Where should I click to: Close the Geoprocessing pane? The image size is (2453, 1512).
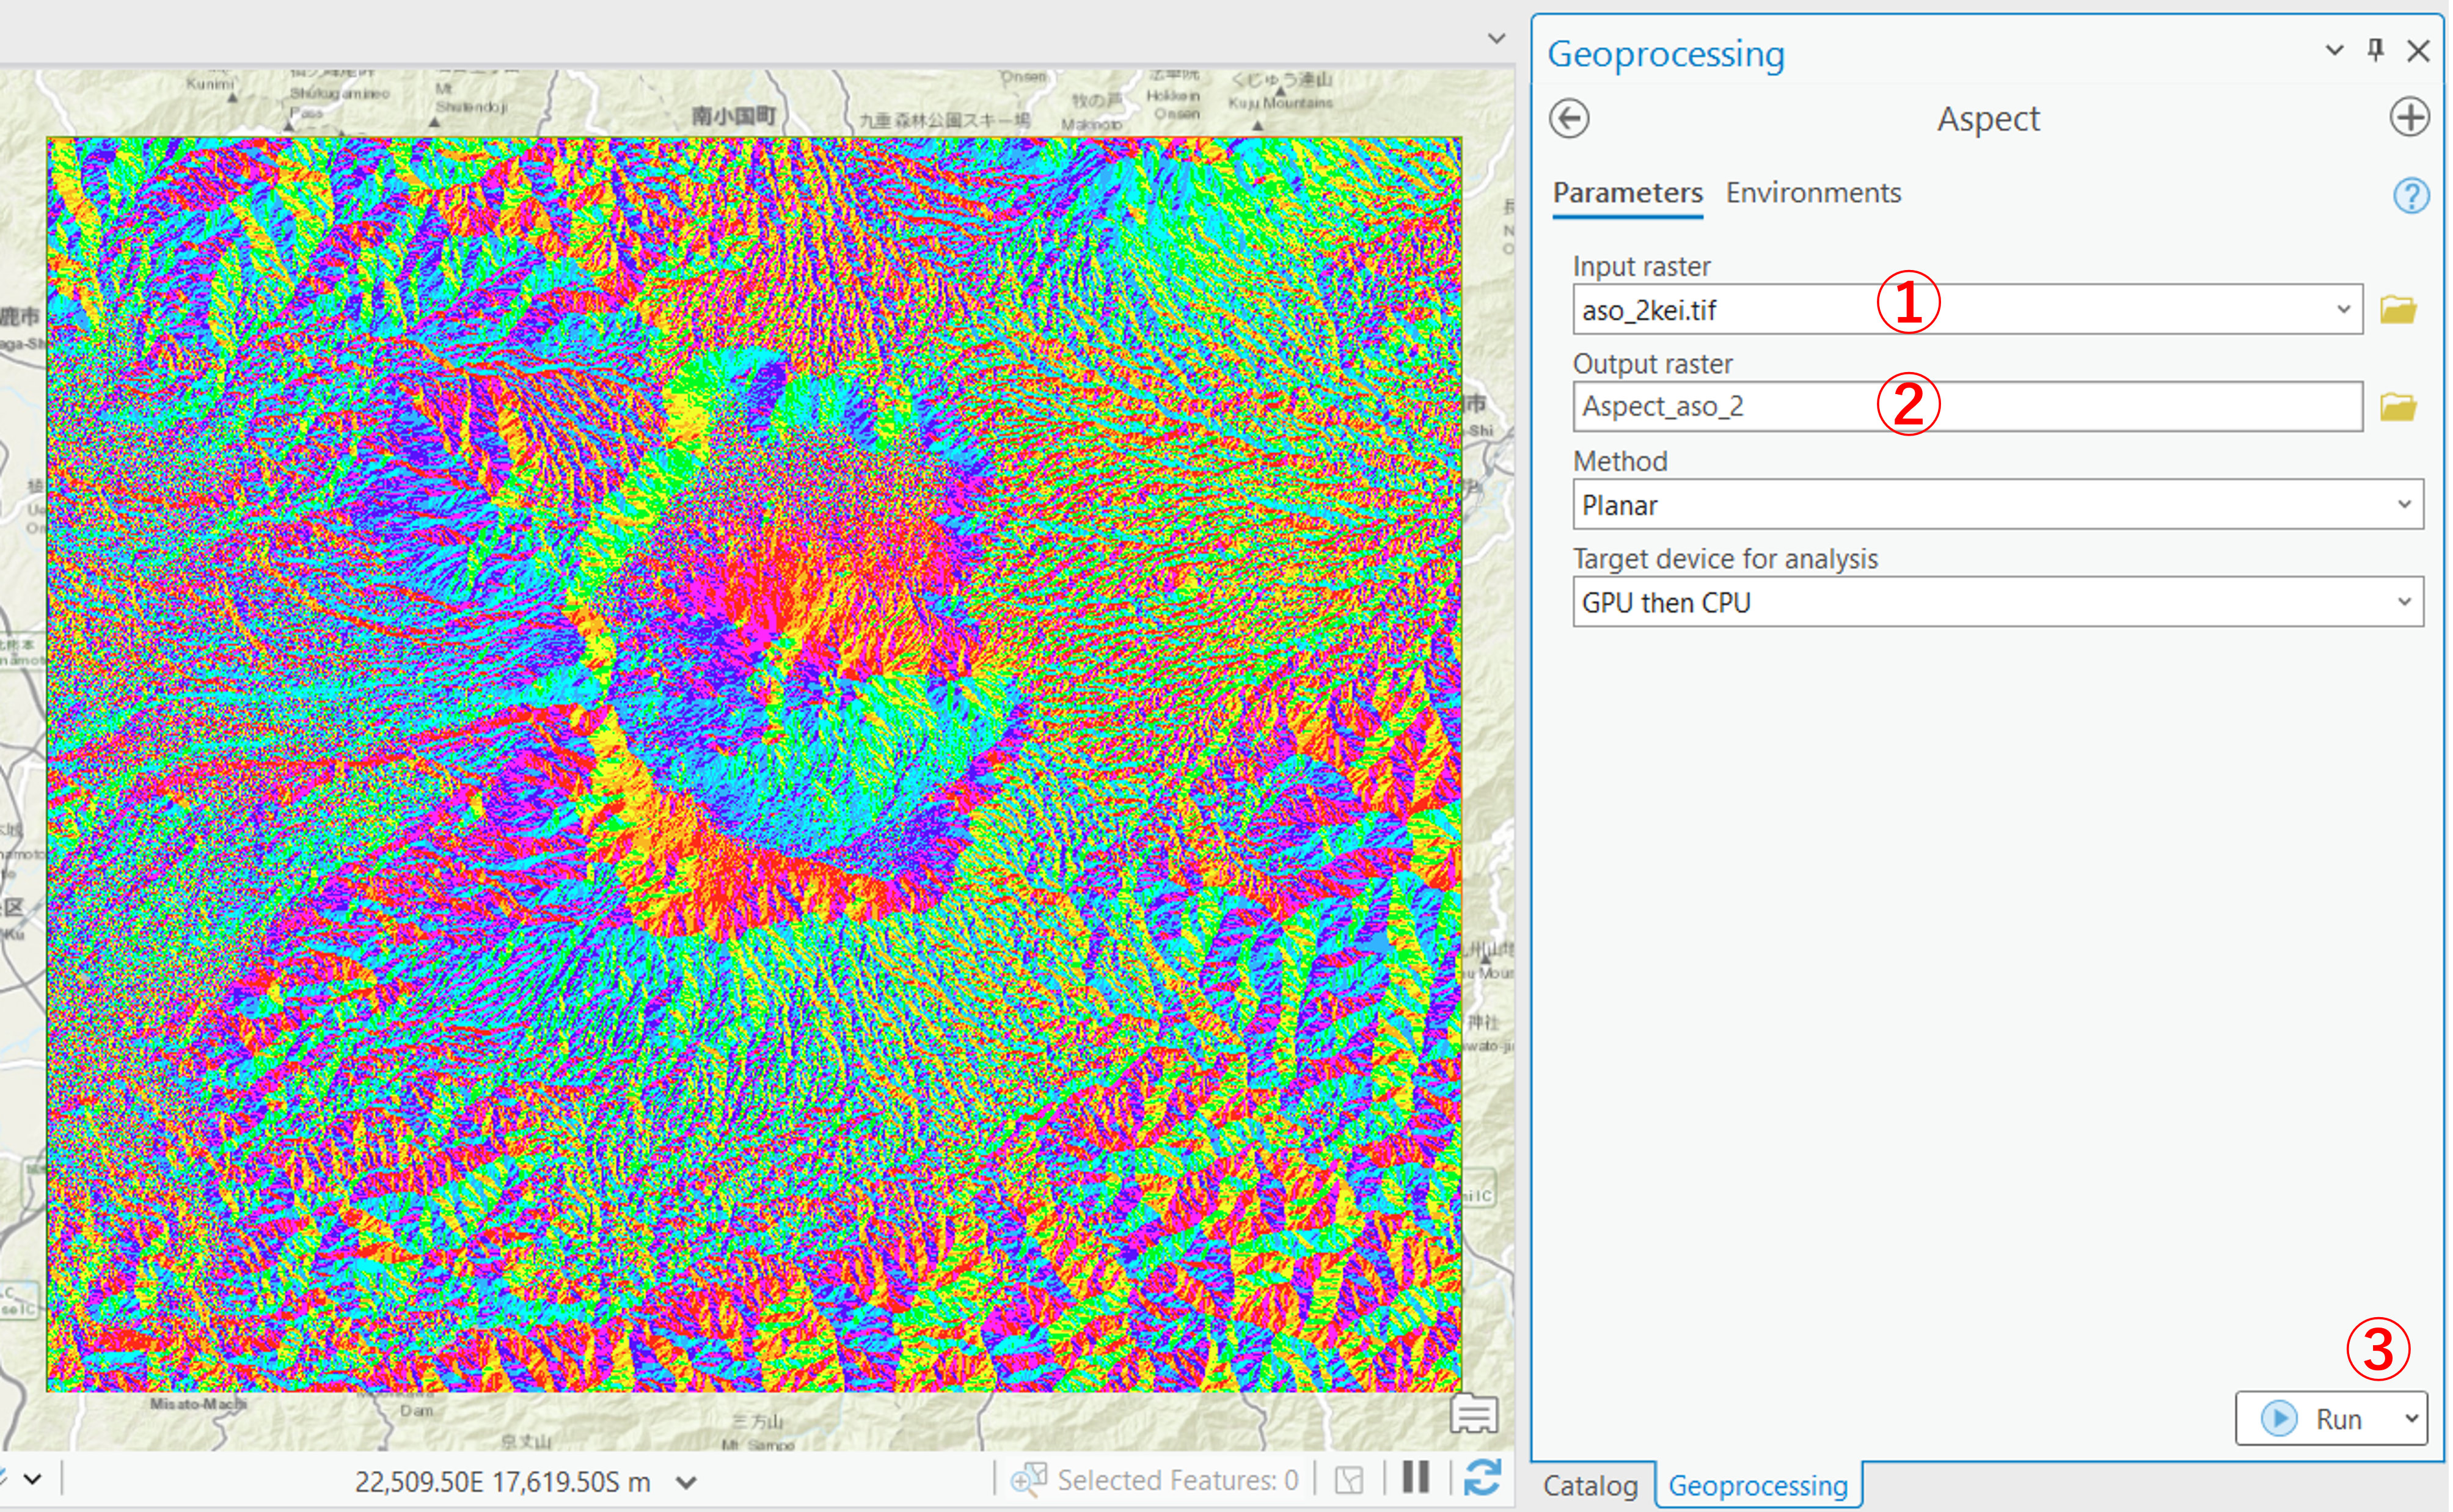pyautogui.click(x=2417, y=50)
